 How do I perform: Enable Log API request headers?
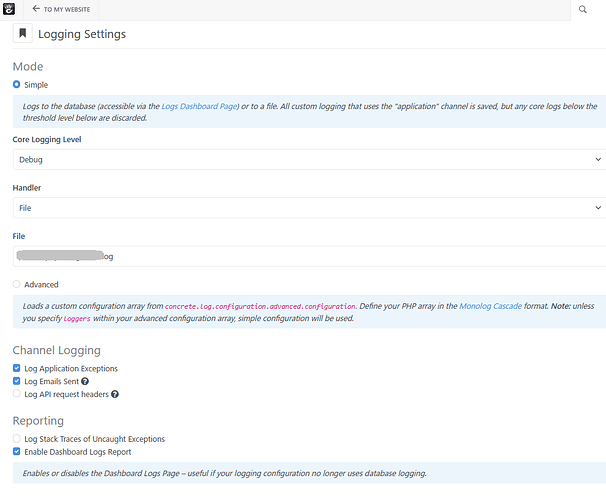click(17, 394)
